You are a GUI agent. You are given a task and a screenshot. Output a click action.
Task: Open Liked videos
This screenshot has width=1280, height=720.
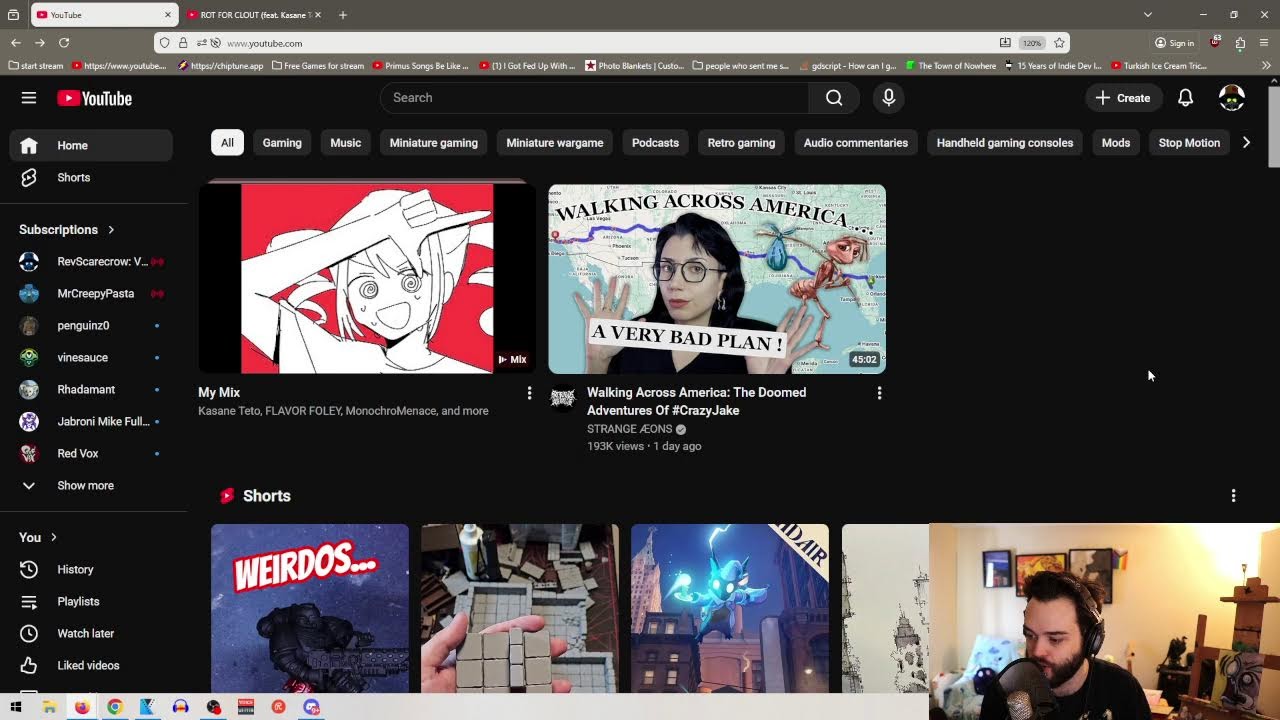point(91,666)
